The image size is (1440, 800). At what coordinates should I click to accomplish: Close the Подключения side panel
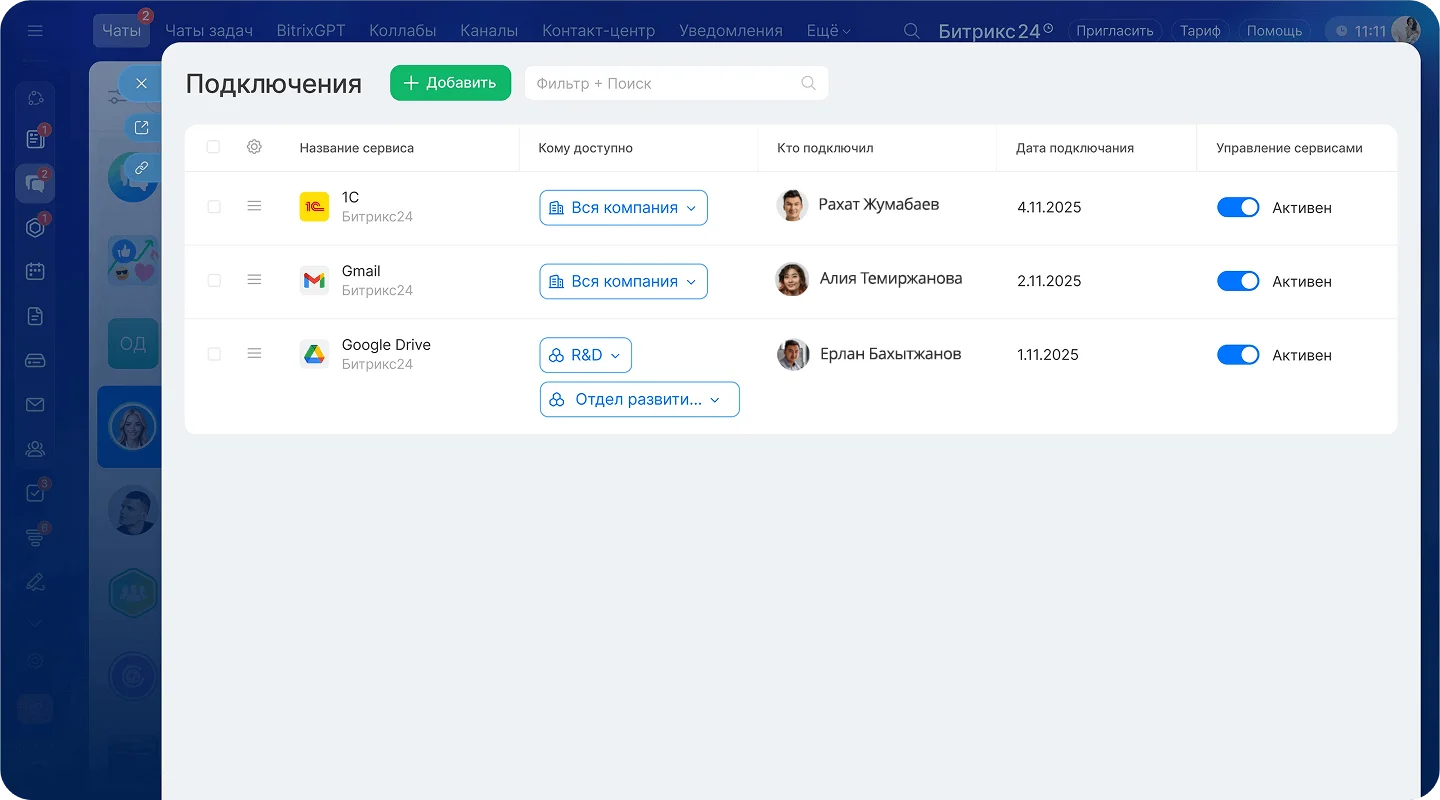[141, 83]
